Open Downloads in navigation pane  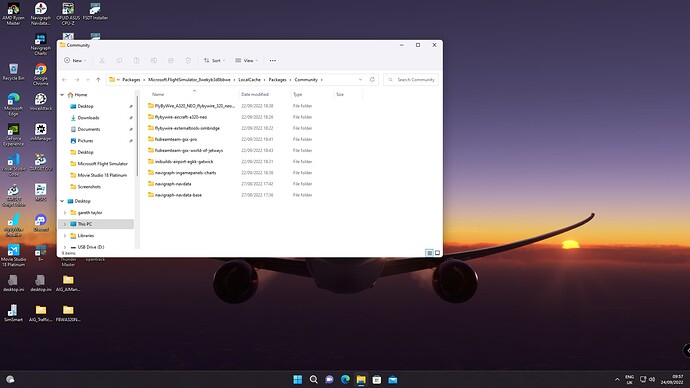pyautogui.click(x=88, y=117)
